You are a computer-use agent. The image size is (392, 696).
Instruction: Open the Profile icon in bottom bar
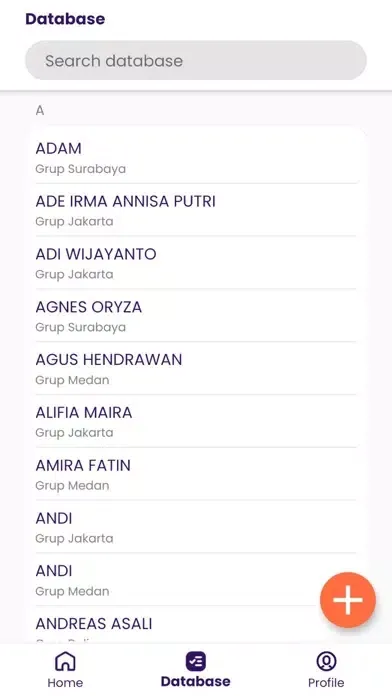(x=326, y=661)
